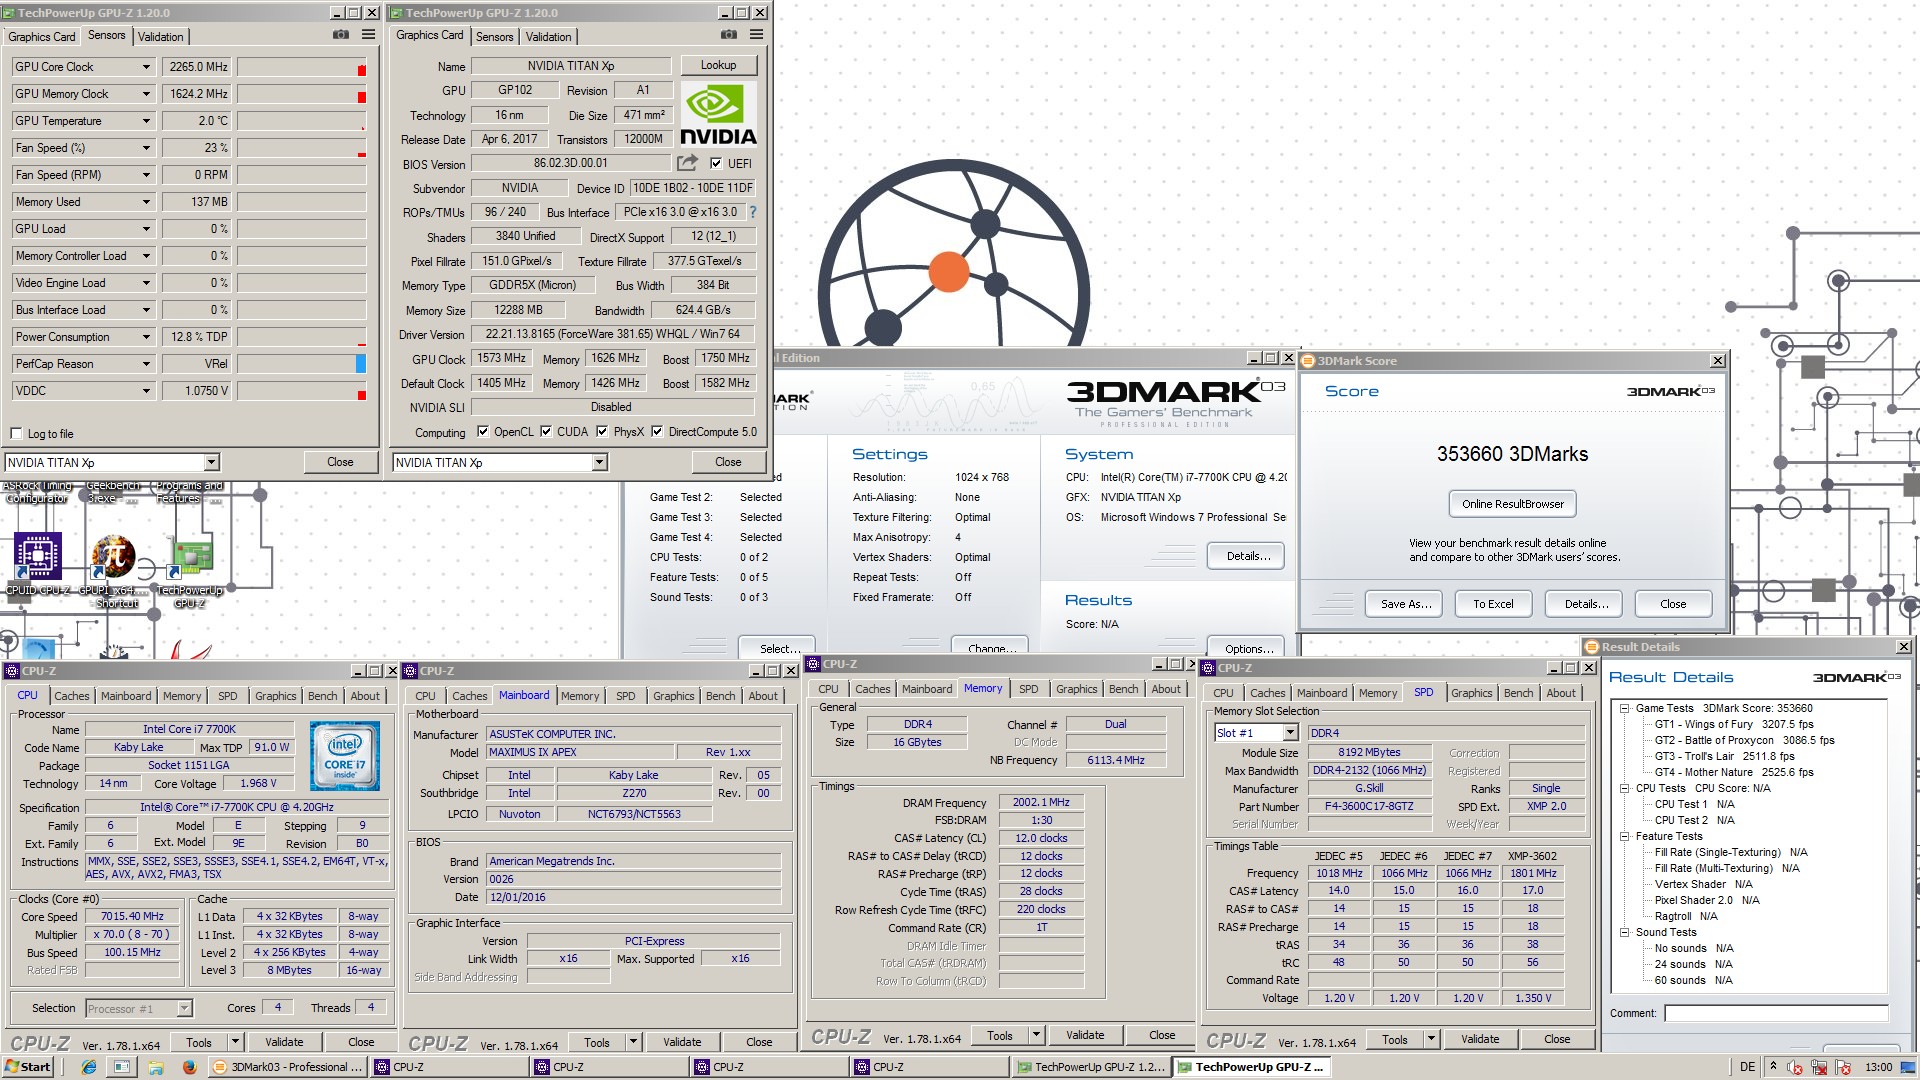
Task: Click the Bus Interface question mark help icon
Action: (753, 212)
